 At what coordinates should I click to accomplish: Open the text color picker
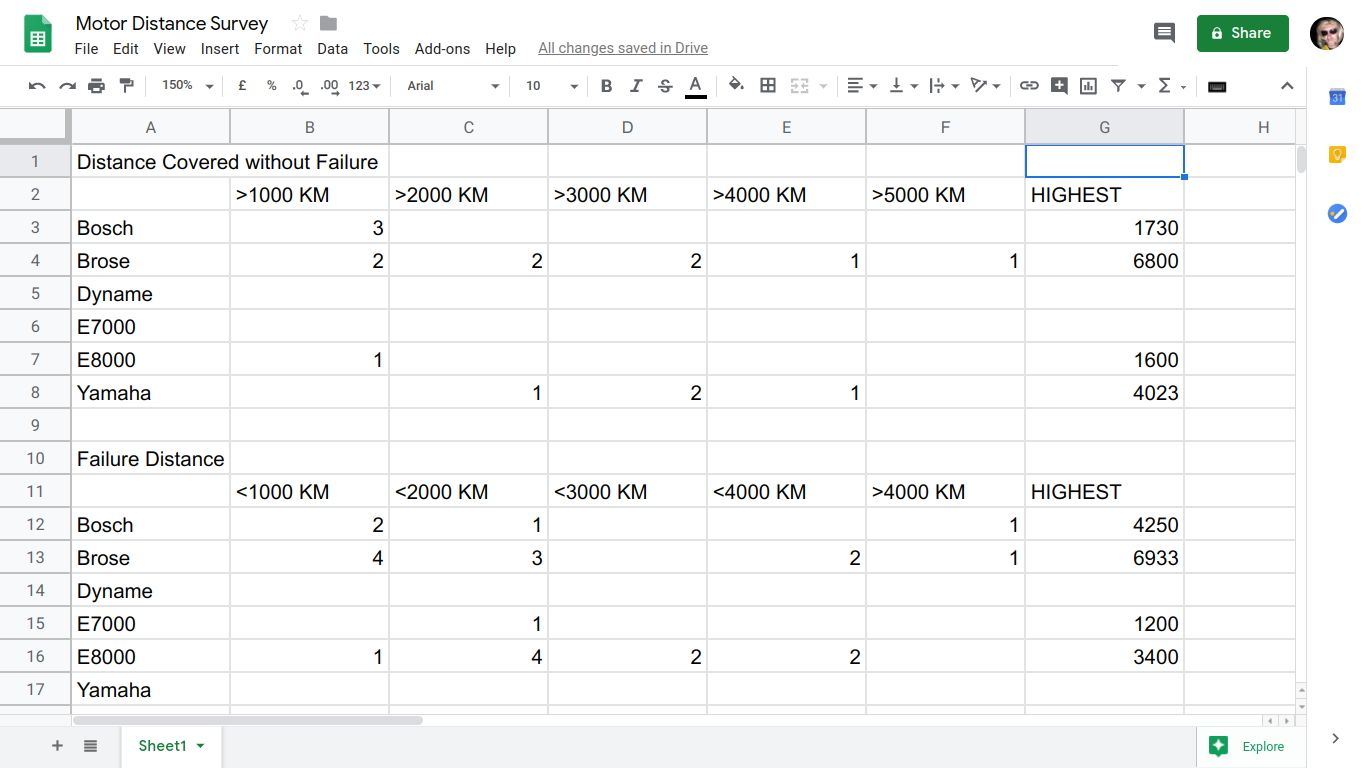(x=696, y=86)
